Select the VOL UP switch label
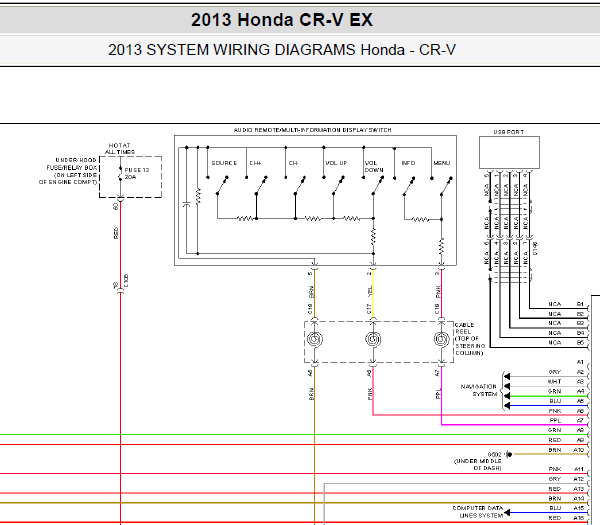 click(x=336, y=163)
